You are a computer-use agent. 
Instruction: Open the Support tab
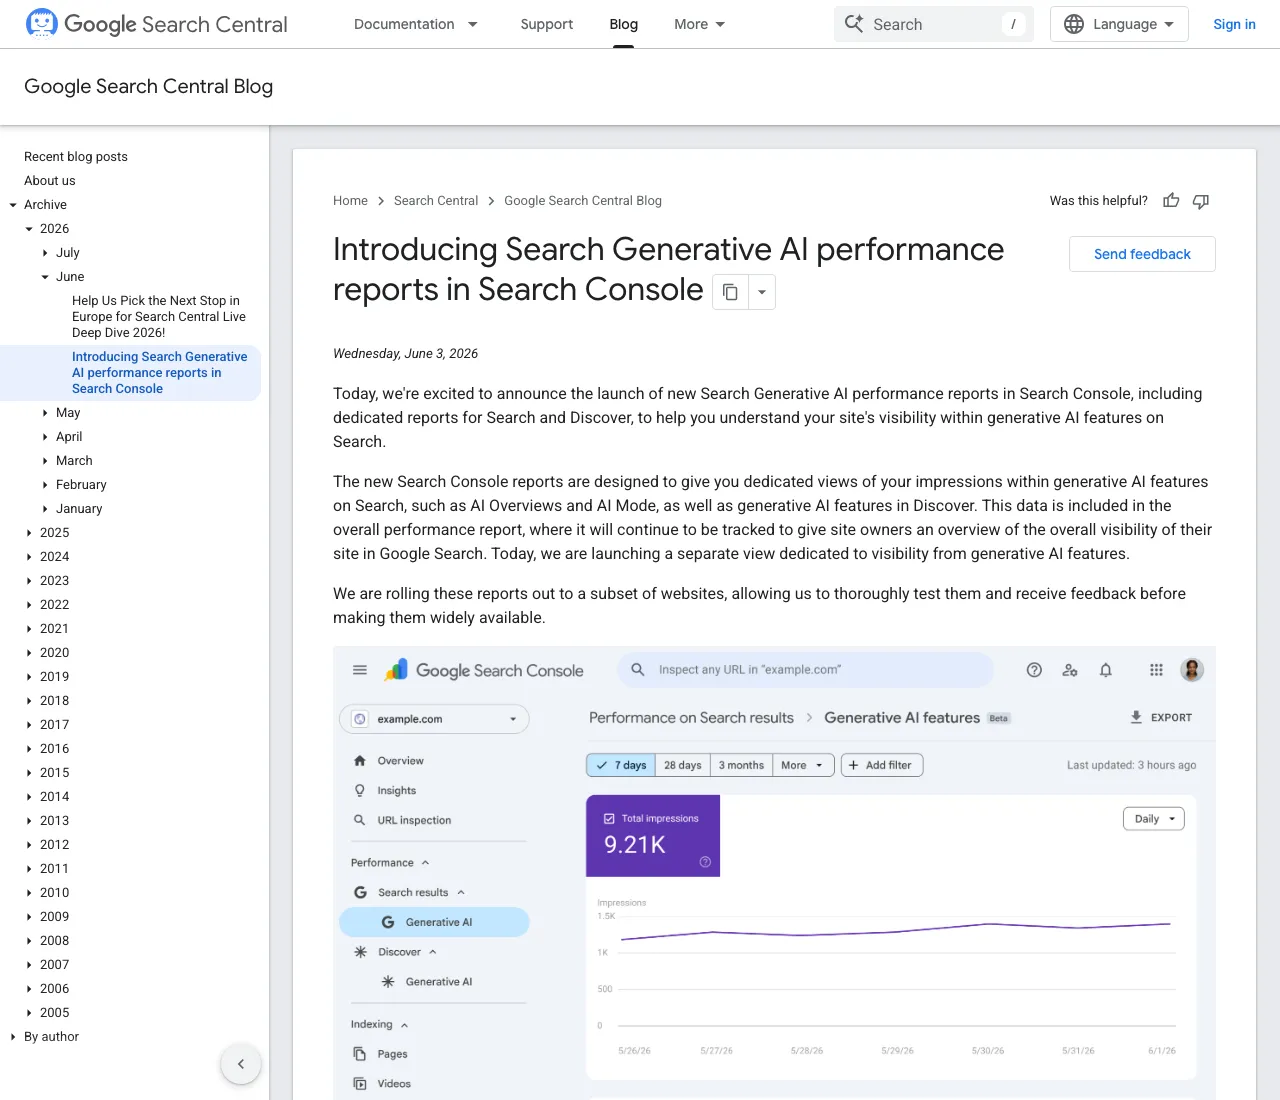point(547,24)
